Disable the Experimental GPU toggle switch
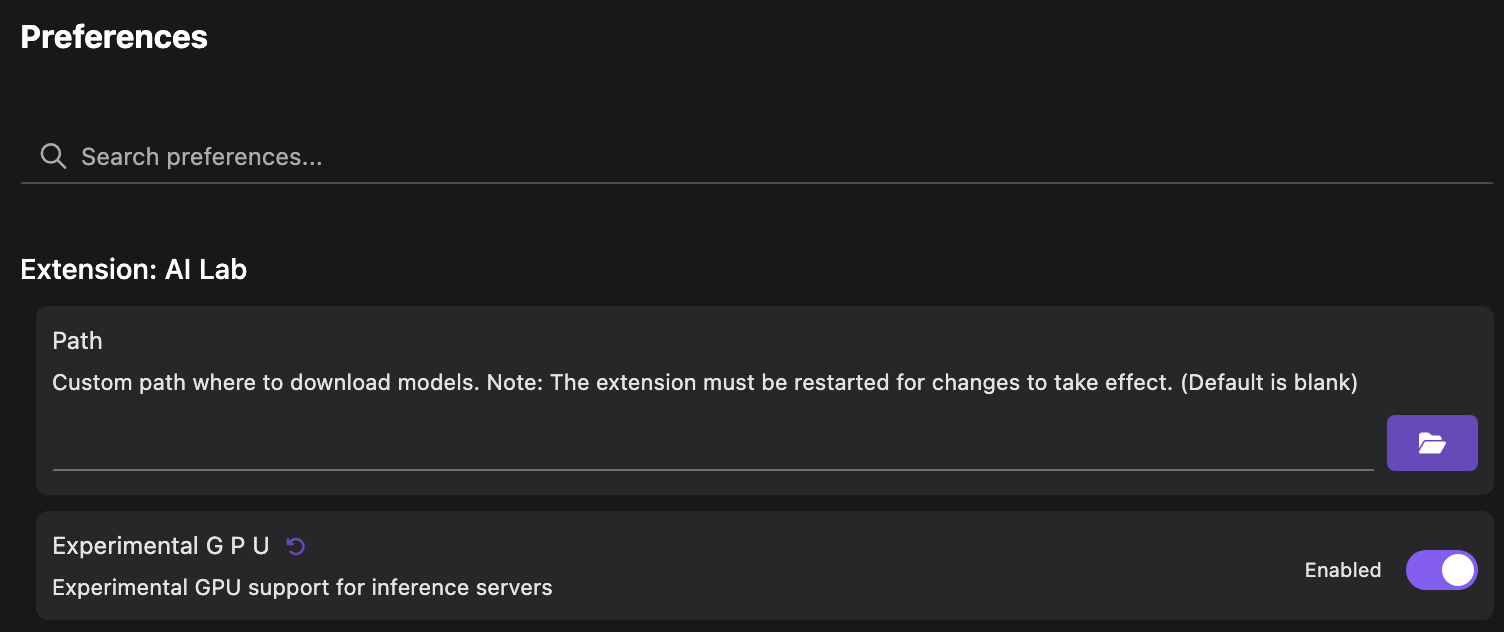 (1441, 570)
